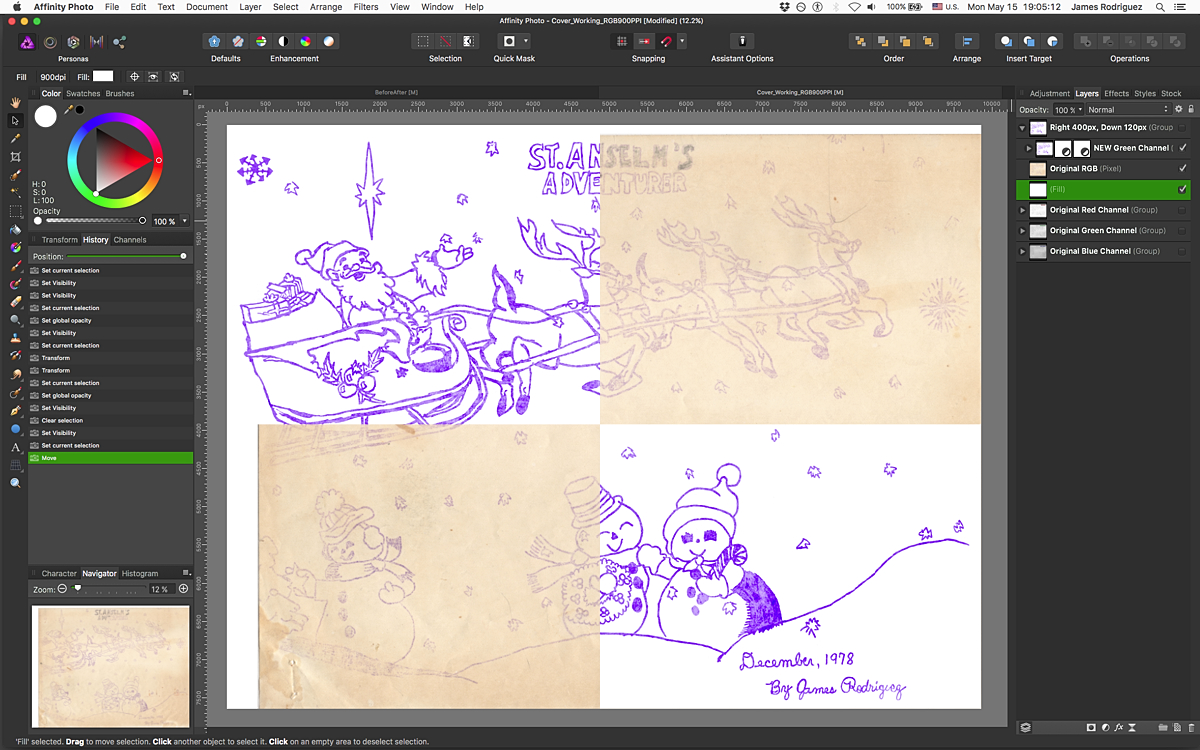Click the Move to Back order icon
The image size is (1200, 750).
[x=859, y=41]
